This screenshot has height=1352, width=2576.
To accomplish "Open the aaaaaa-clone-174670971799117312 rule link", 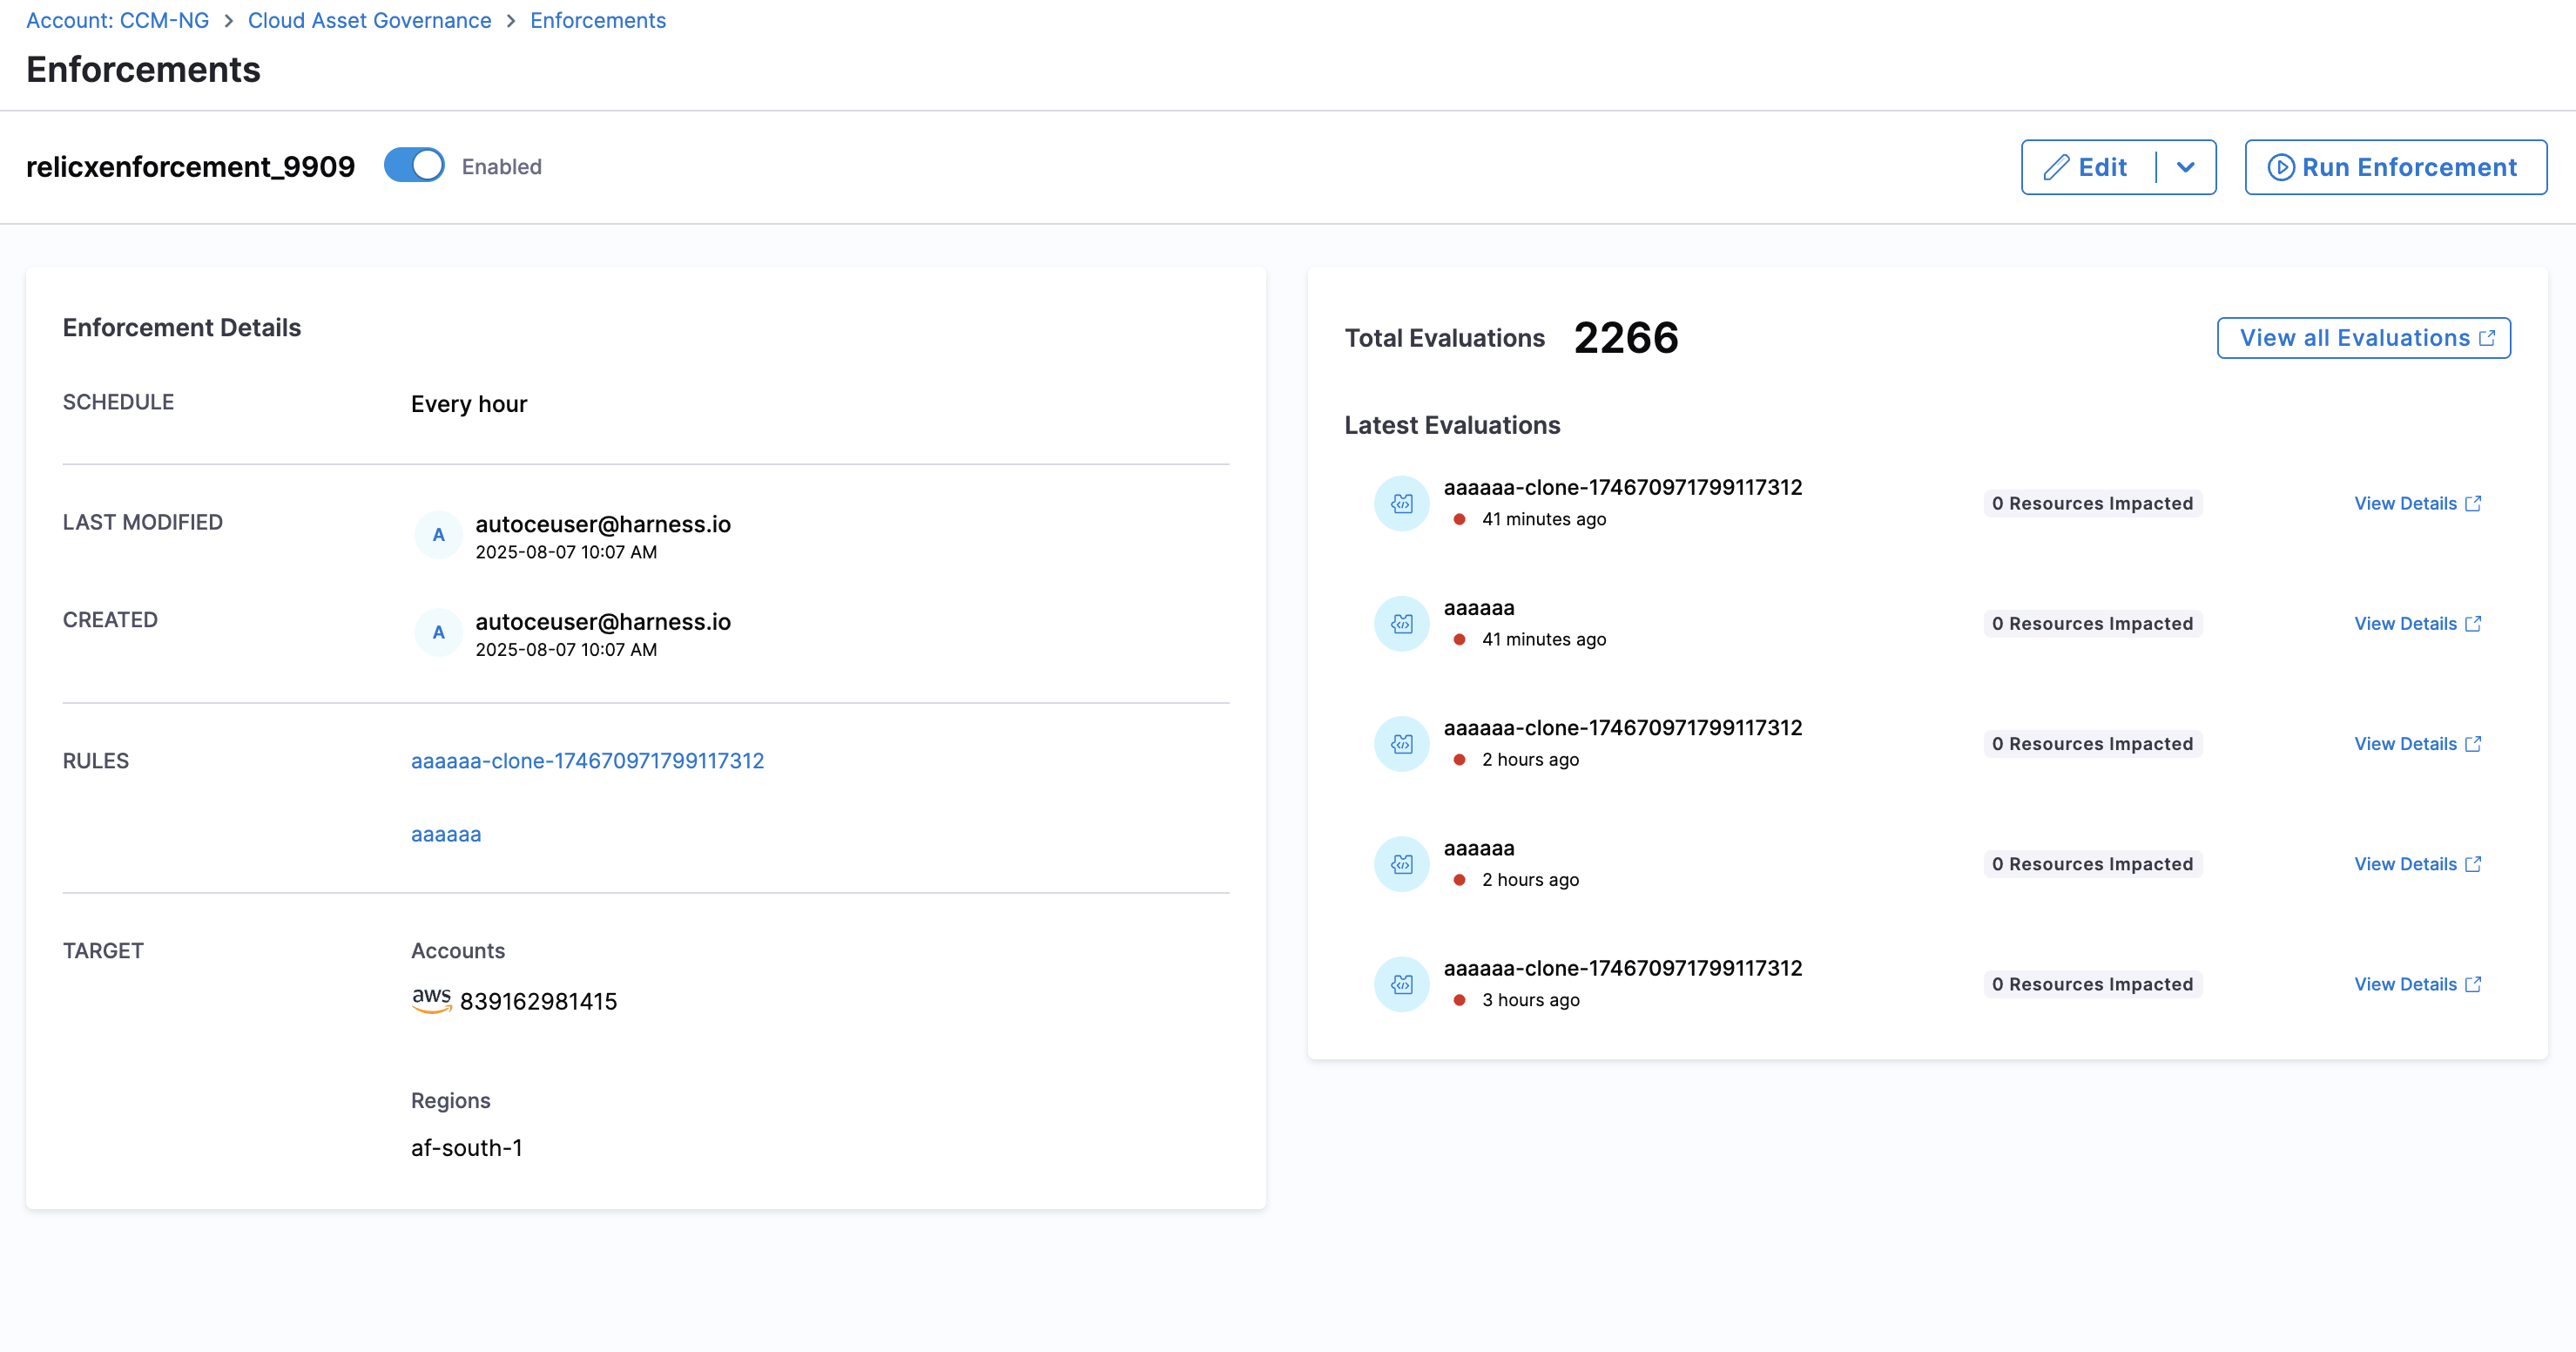I will click(x=587, y=761).
